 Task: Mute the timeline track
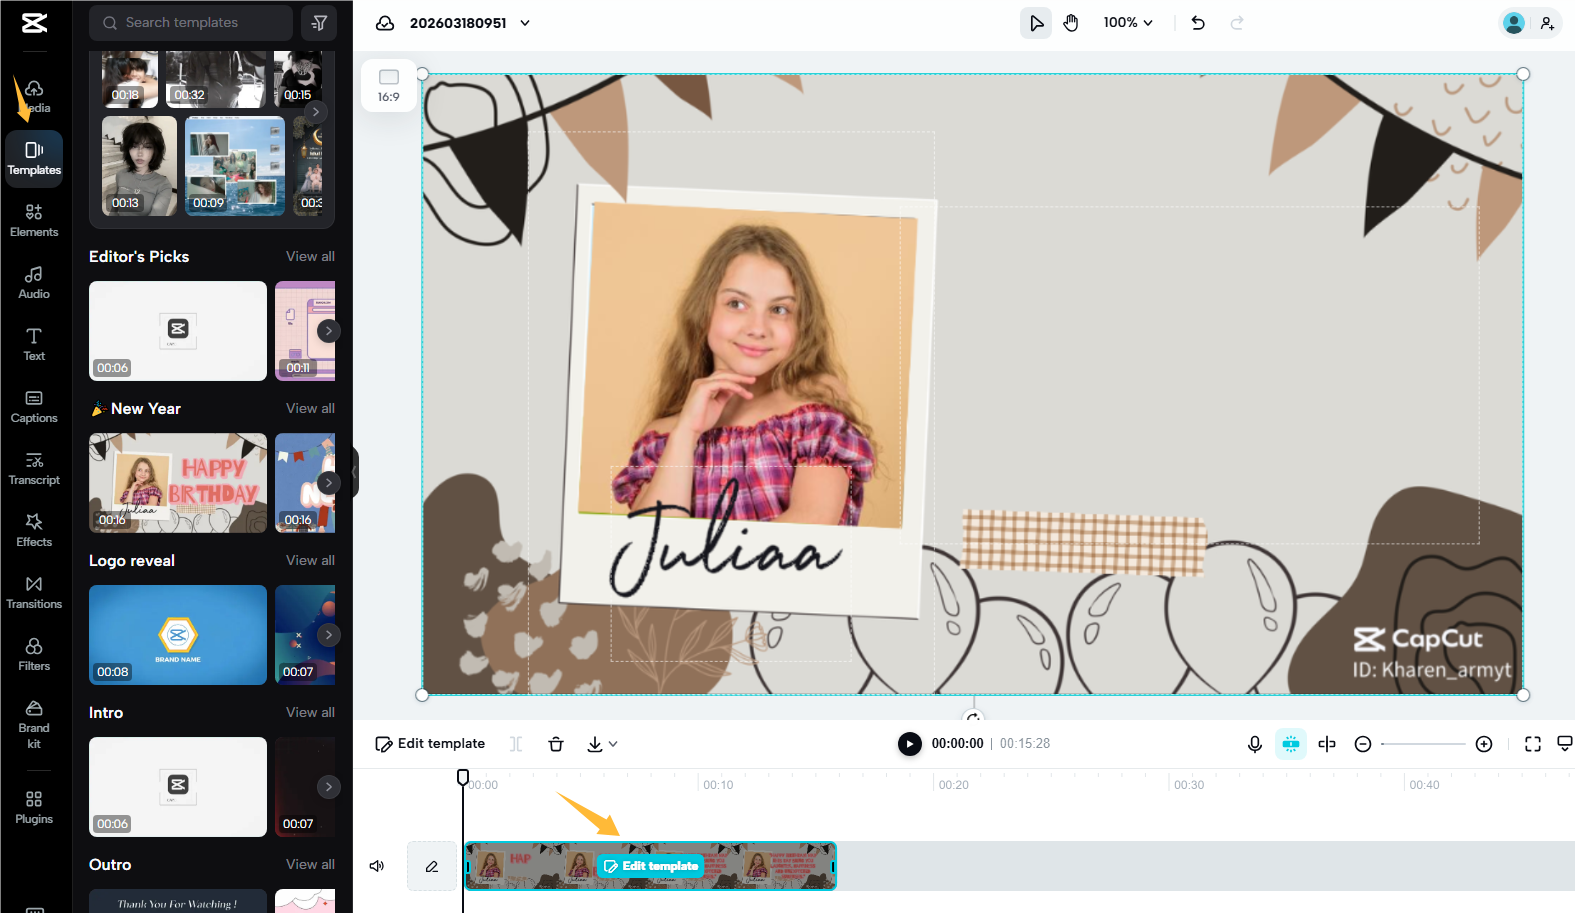click(377, 866)
